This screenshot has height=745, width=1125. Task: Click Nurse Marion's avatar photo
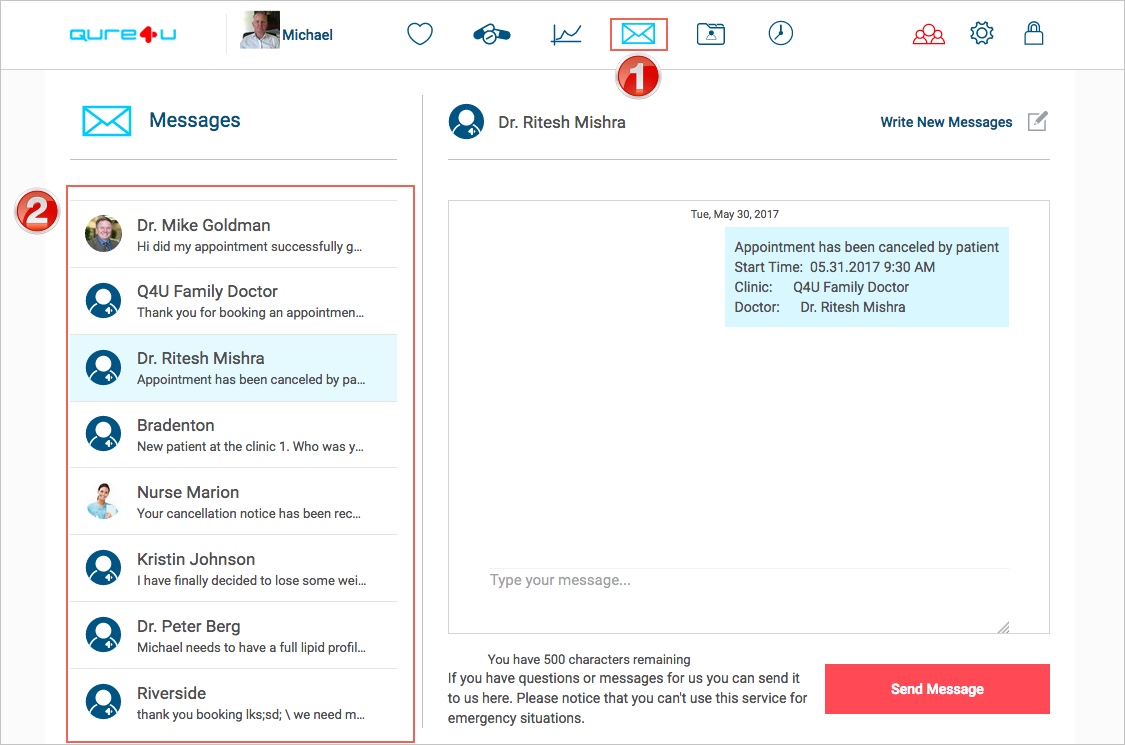coord(103,501)
